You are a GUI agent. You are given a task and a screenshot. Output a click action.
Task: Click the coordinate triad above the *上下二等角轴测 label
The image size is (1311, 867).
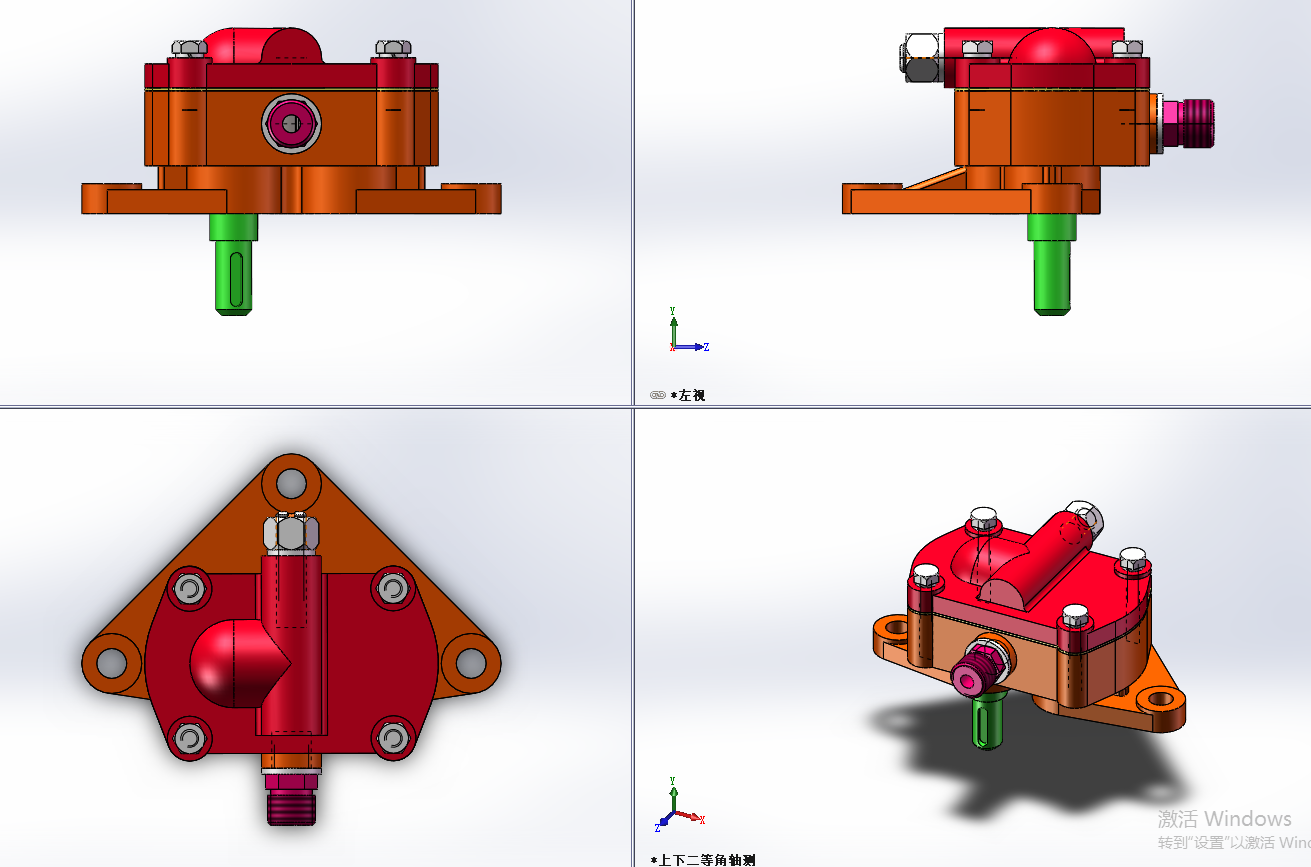pyautogui.click(x=680, y=804)
